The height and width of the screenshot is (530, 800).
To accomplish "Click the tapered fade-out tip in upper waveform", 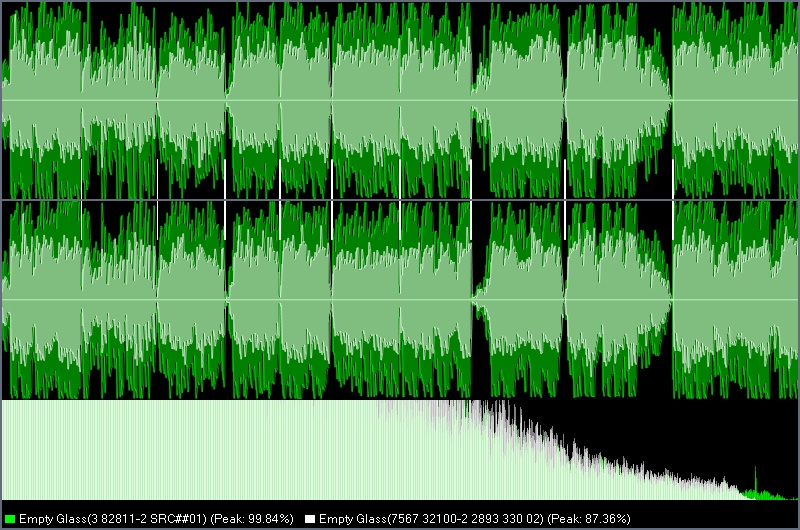I will tap(668, 98).
